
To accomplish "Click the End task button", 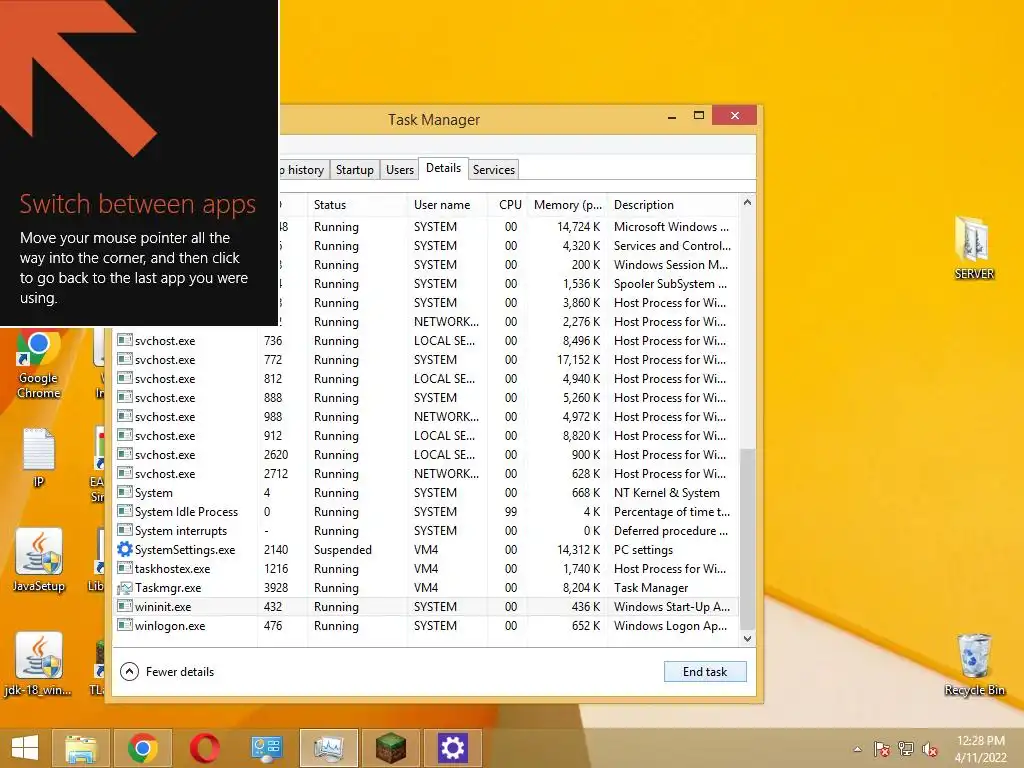I will 705,671.
